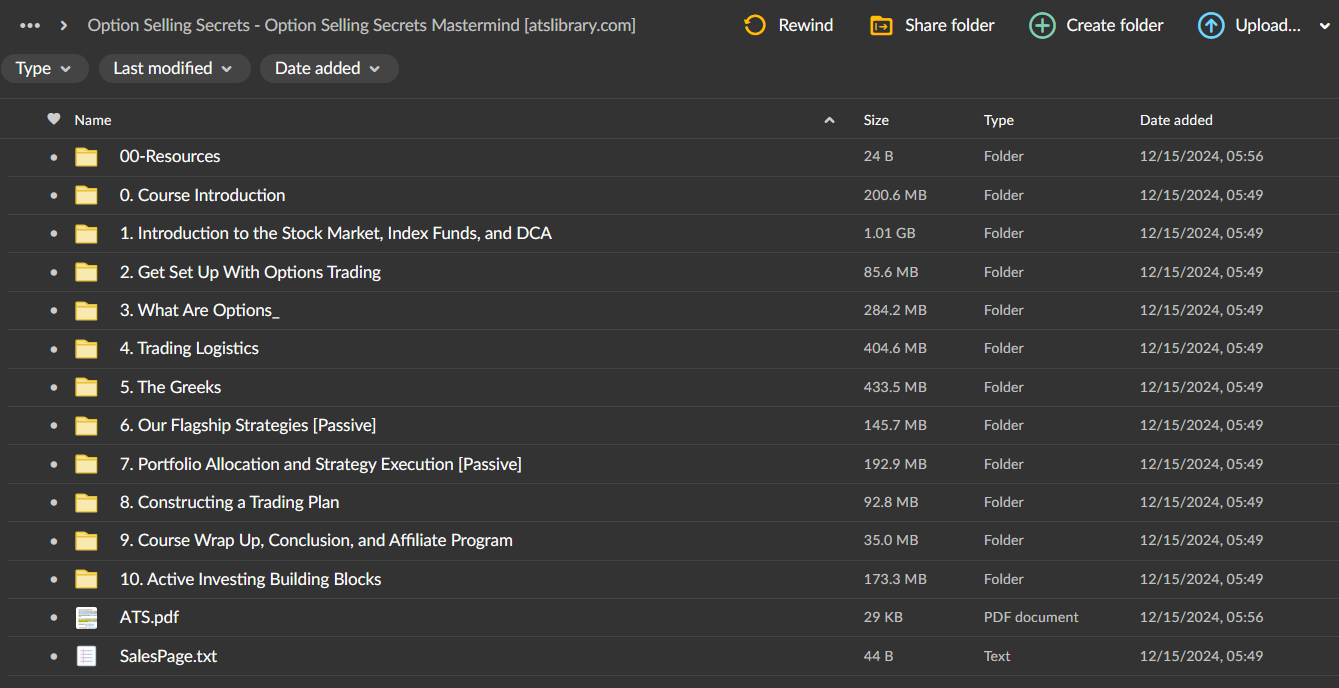The image size is (1339, 688).
Task: Toggle favorite dot for 6. Our Flagship Strategies
Action: [x=54, y=425]
